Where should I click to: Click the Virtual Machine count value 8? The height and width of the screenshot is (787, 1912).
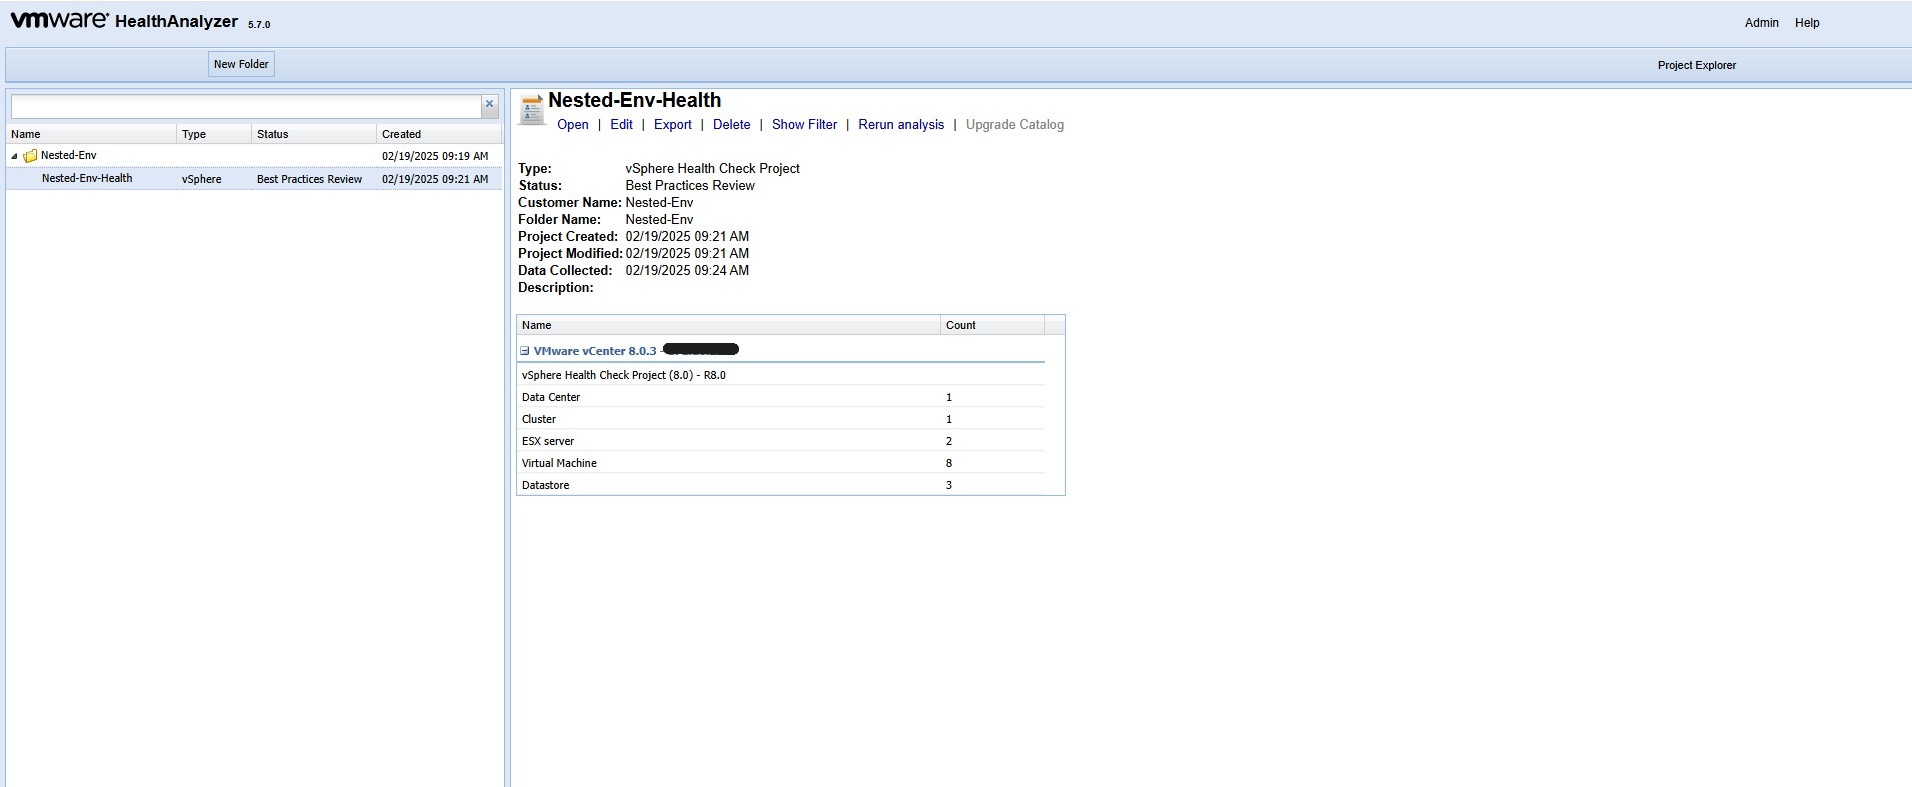point(949,463)
